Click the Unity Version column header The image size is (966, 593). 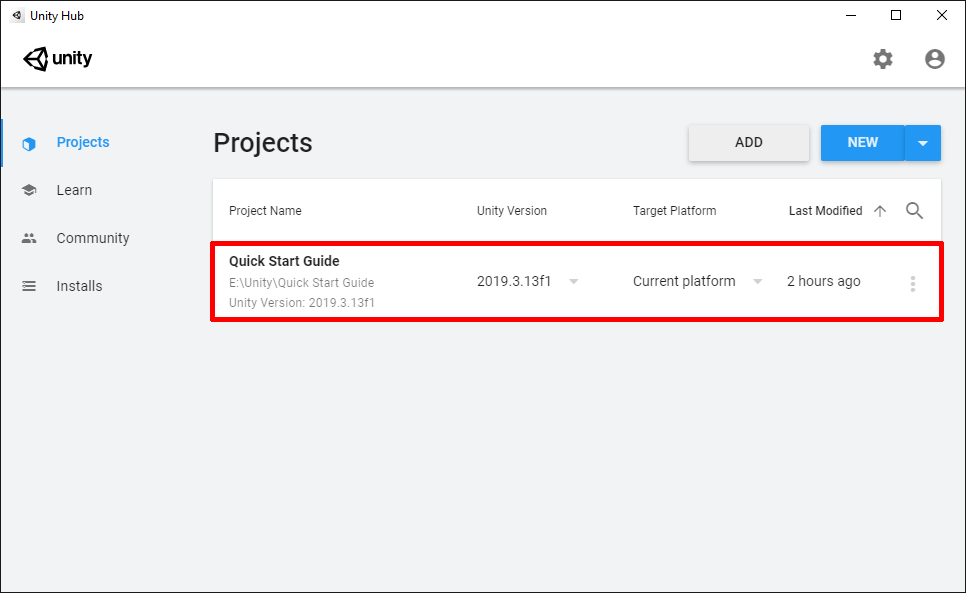click(x=513, y=211)
